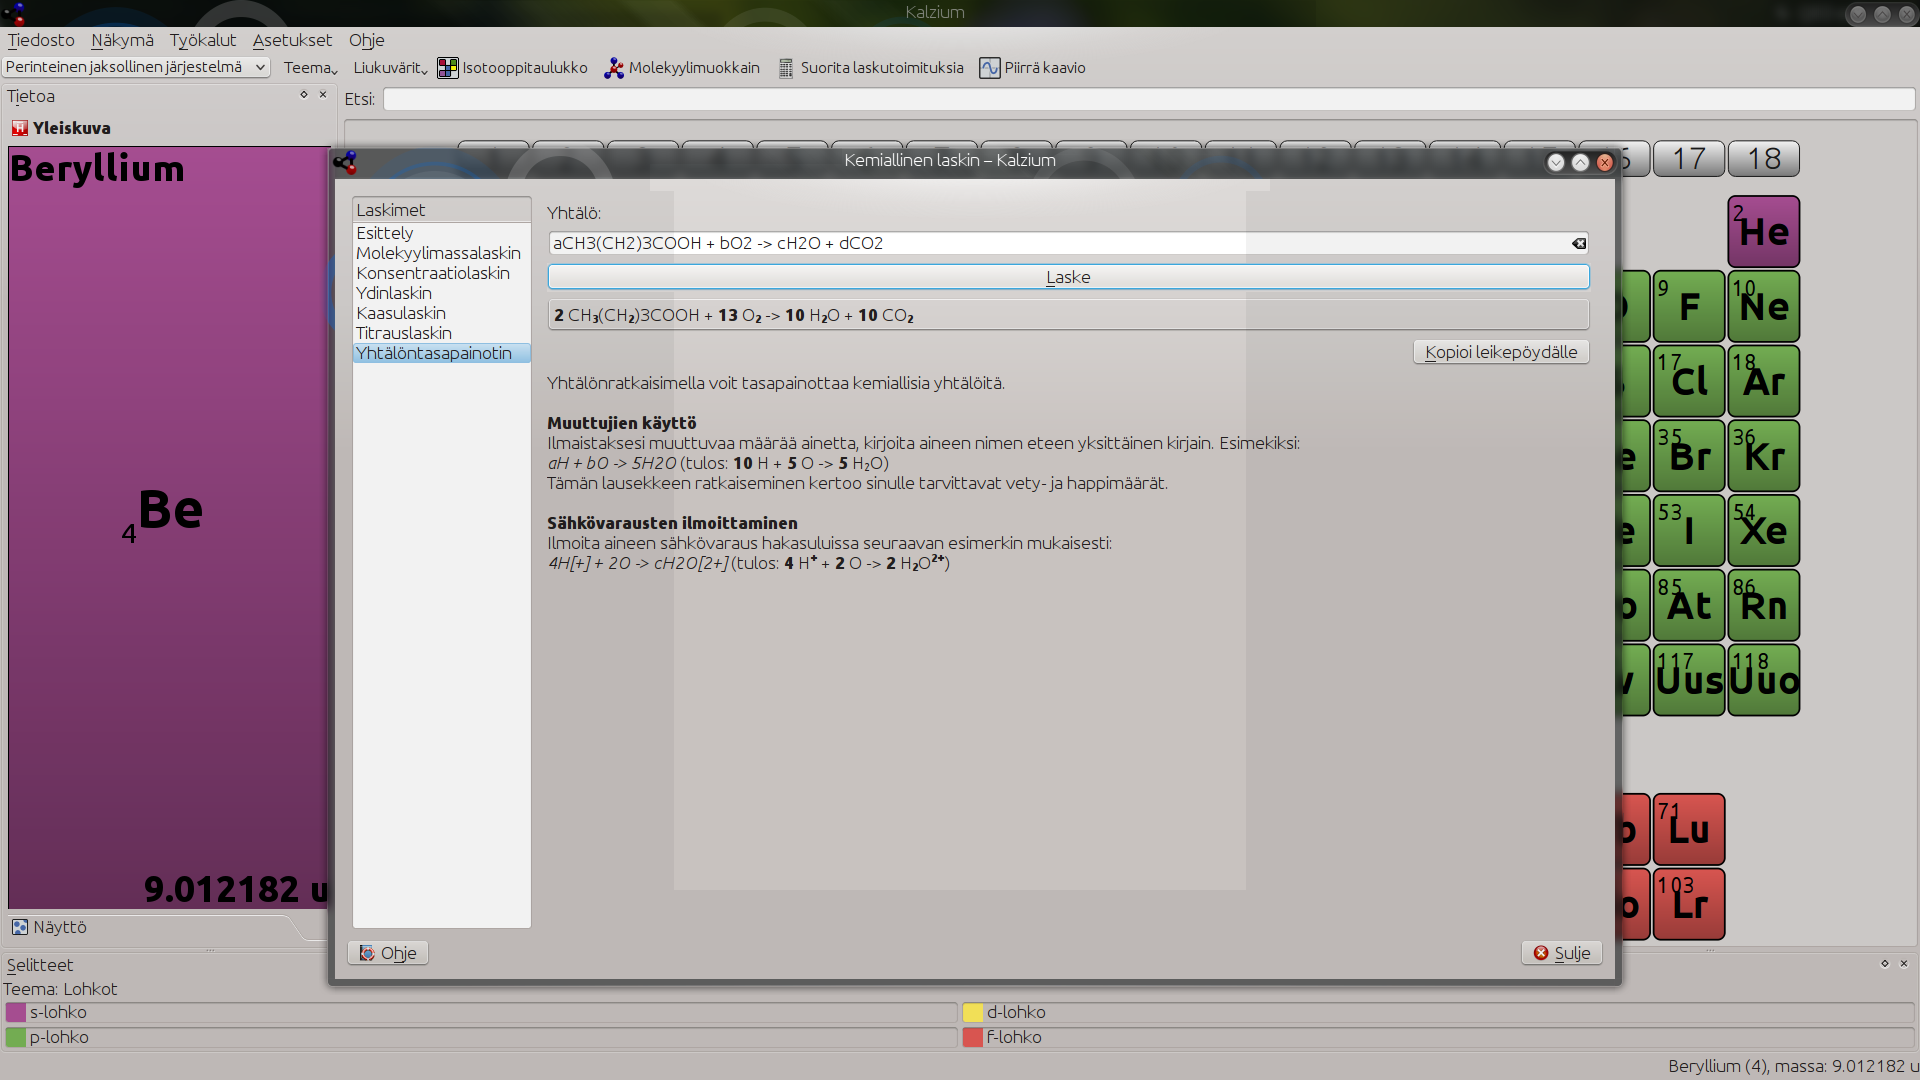Open Suorita laskutoimituksia calculator
1920x1080 pixels.
[x=870, y=68]
